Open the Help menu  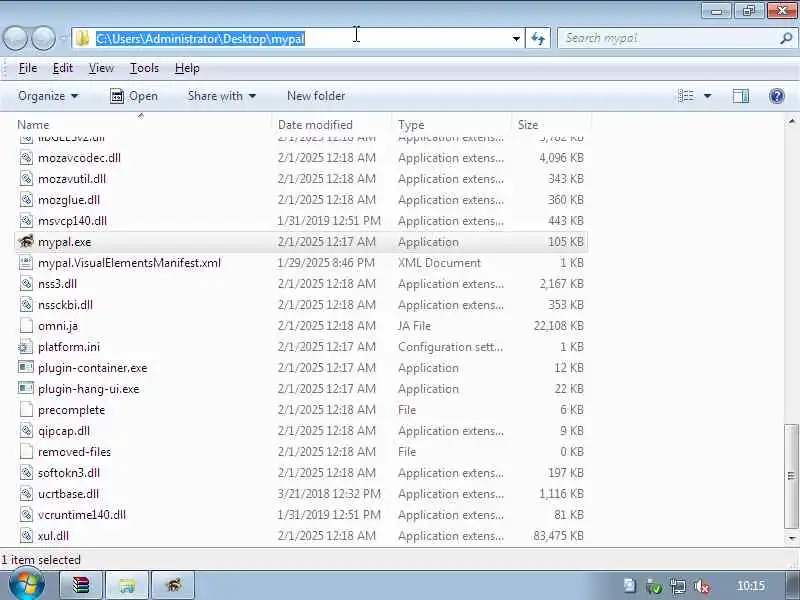pyautogui.click(x=187, y=68)
